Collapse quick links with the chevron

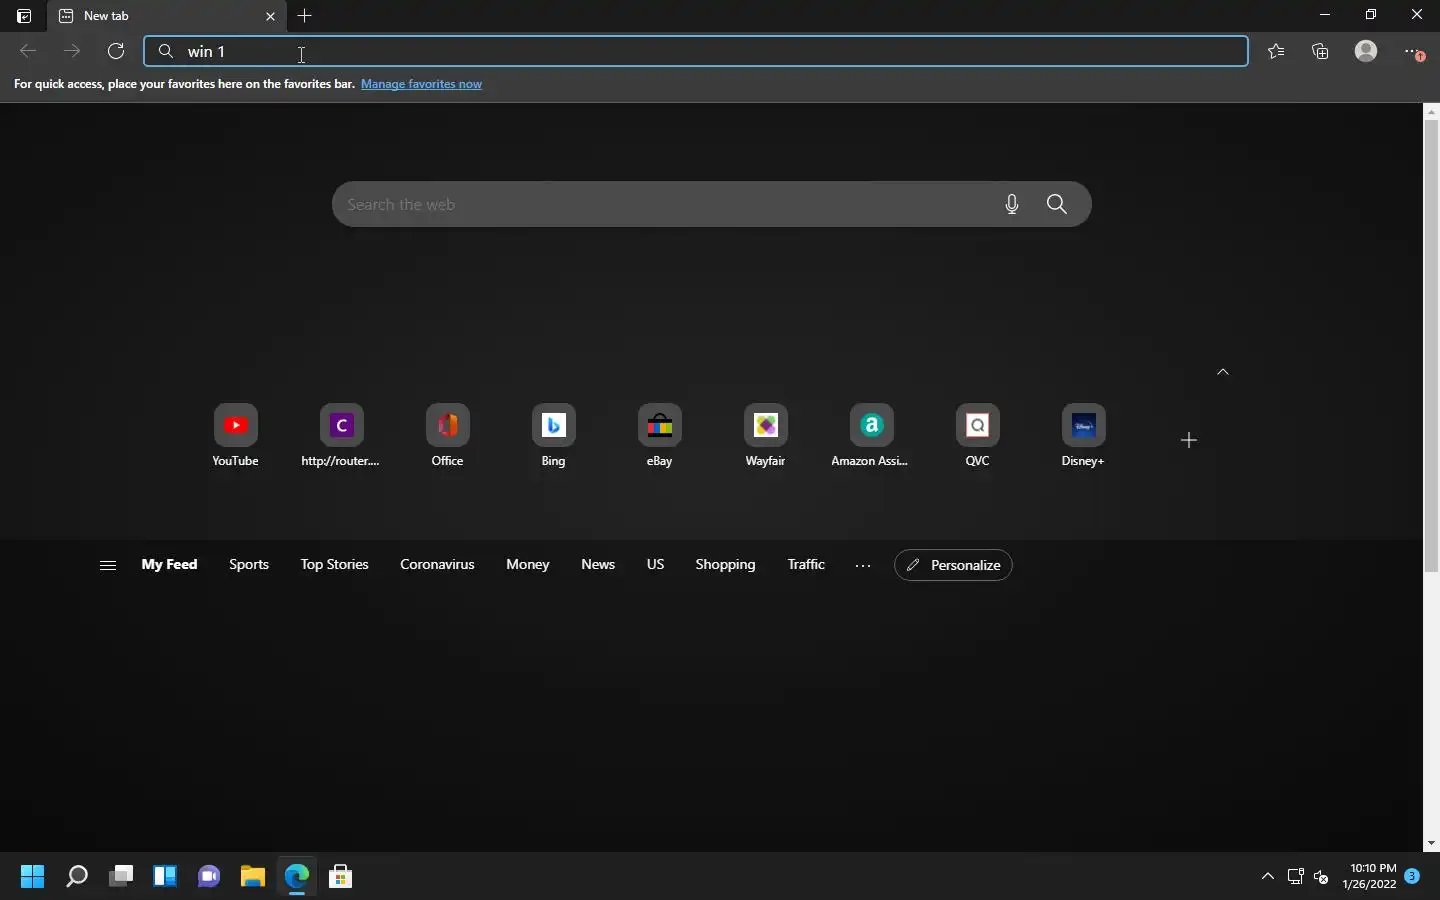point(1223,372)
